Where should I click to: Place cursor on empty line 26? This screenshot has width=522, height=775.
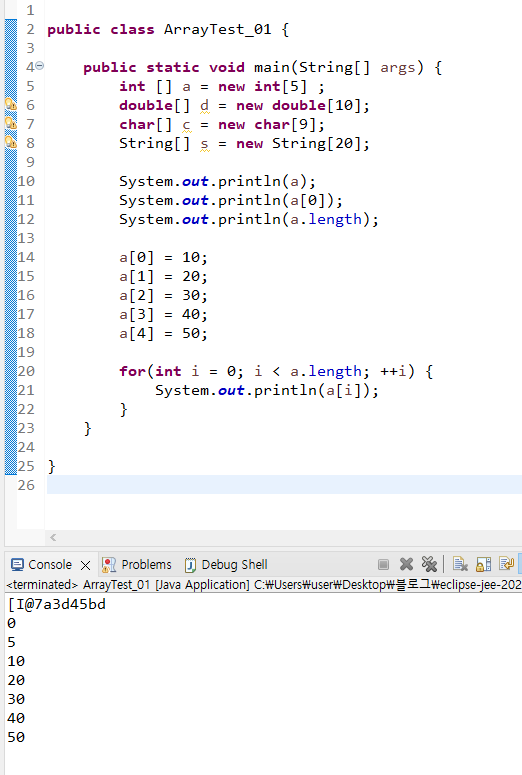click(284, 485)
